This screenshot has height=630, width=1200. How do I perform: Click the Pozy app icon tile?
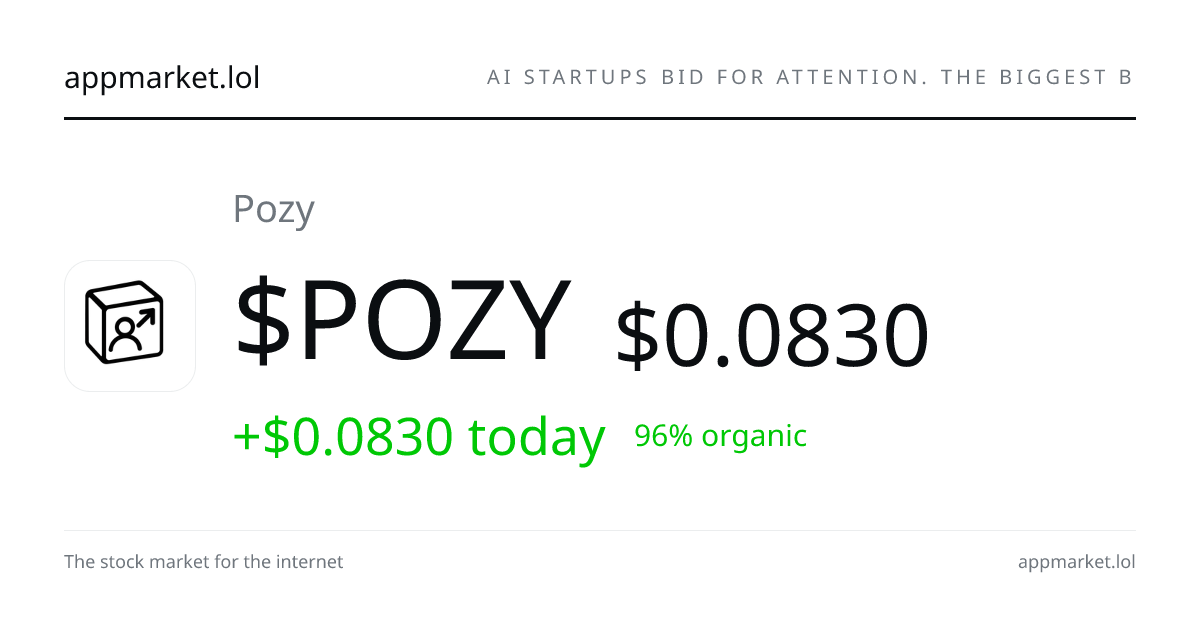click(x=130, y=326)
